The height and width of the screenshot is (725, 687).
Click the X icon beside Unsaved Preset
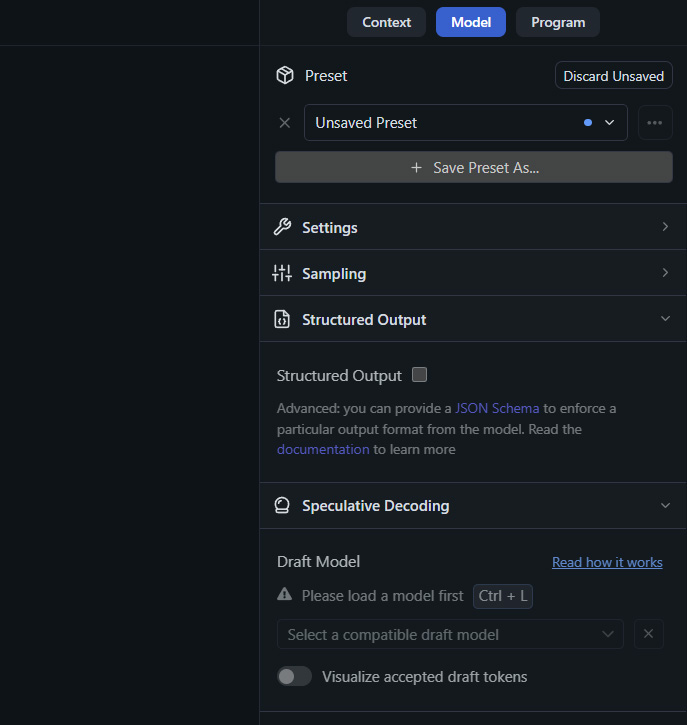pyautogui.click(x=285, y=123)
